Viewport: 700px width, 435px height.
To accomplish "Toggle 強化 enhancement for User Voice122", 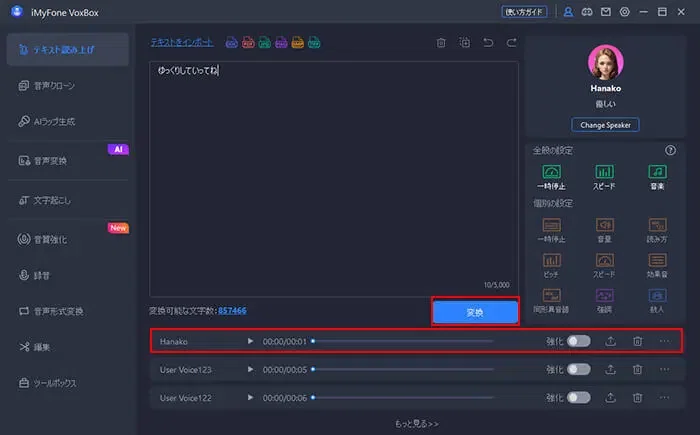I will (579, 397).
